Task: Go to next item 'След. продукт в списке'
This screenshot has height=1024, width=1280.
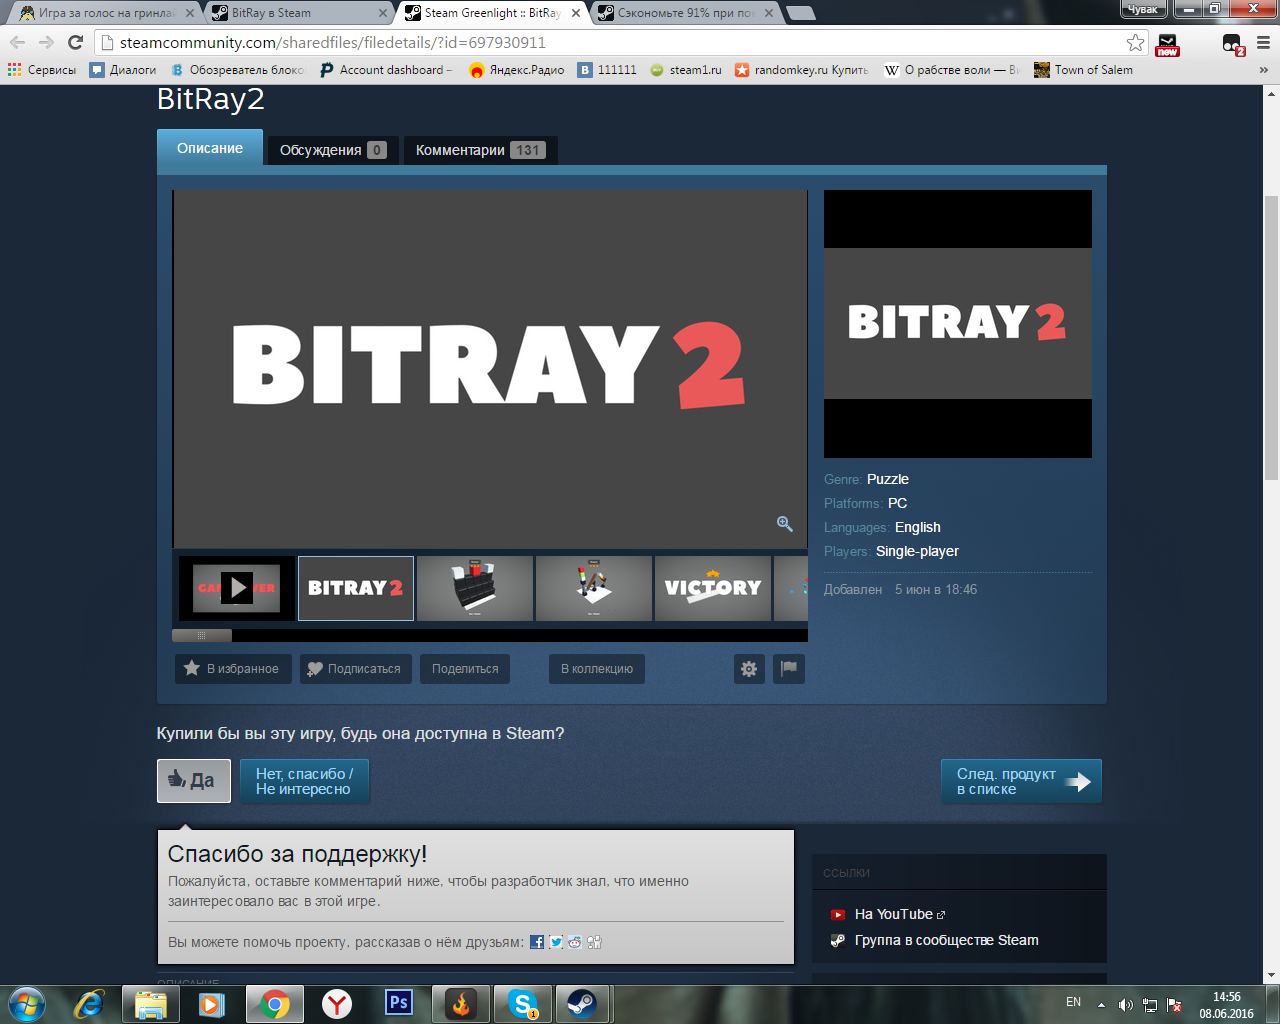Action: (1021, 781)
